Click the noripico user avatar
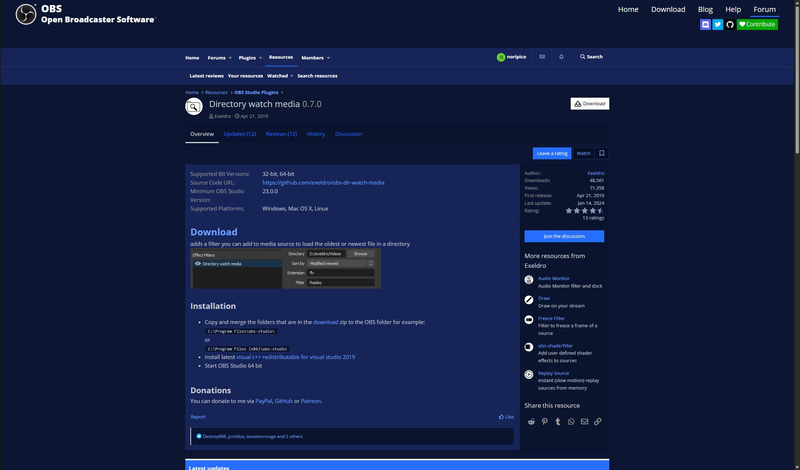800x470 pixels. coord(501,57)
